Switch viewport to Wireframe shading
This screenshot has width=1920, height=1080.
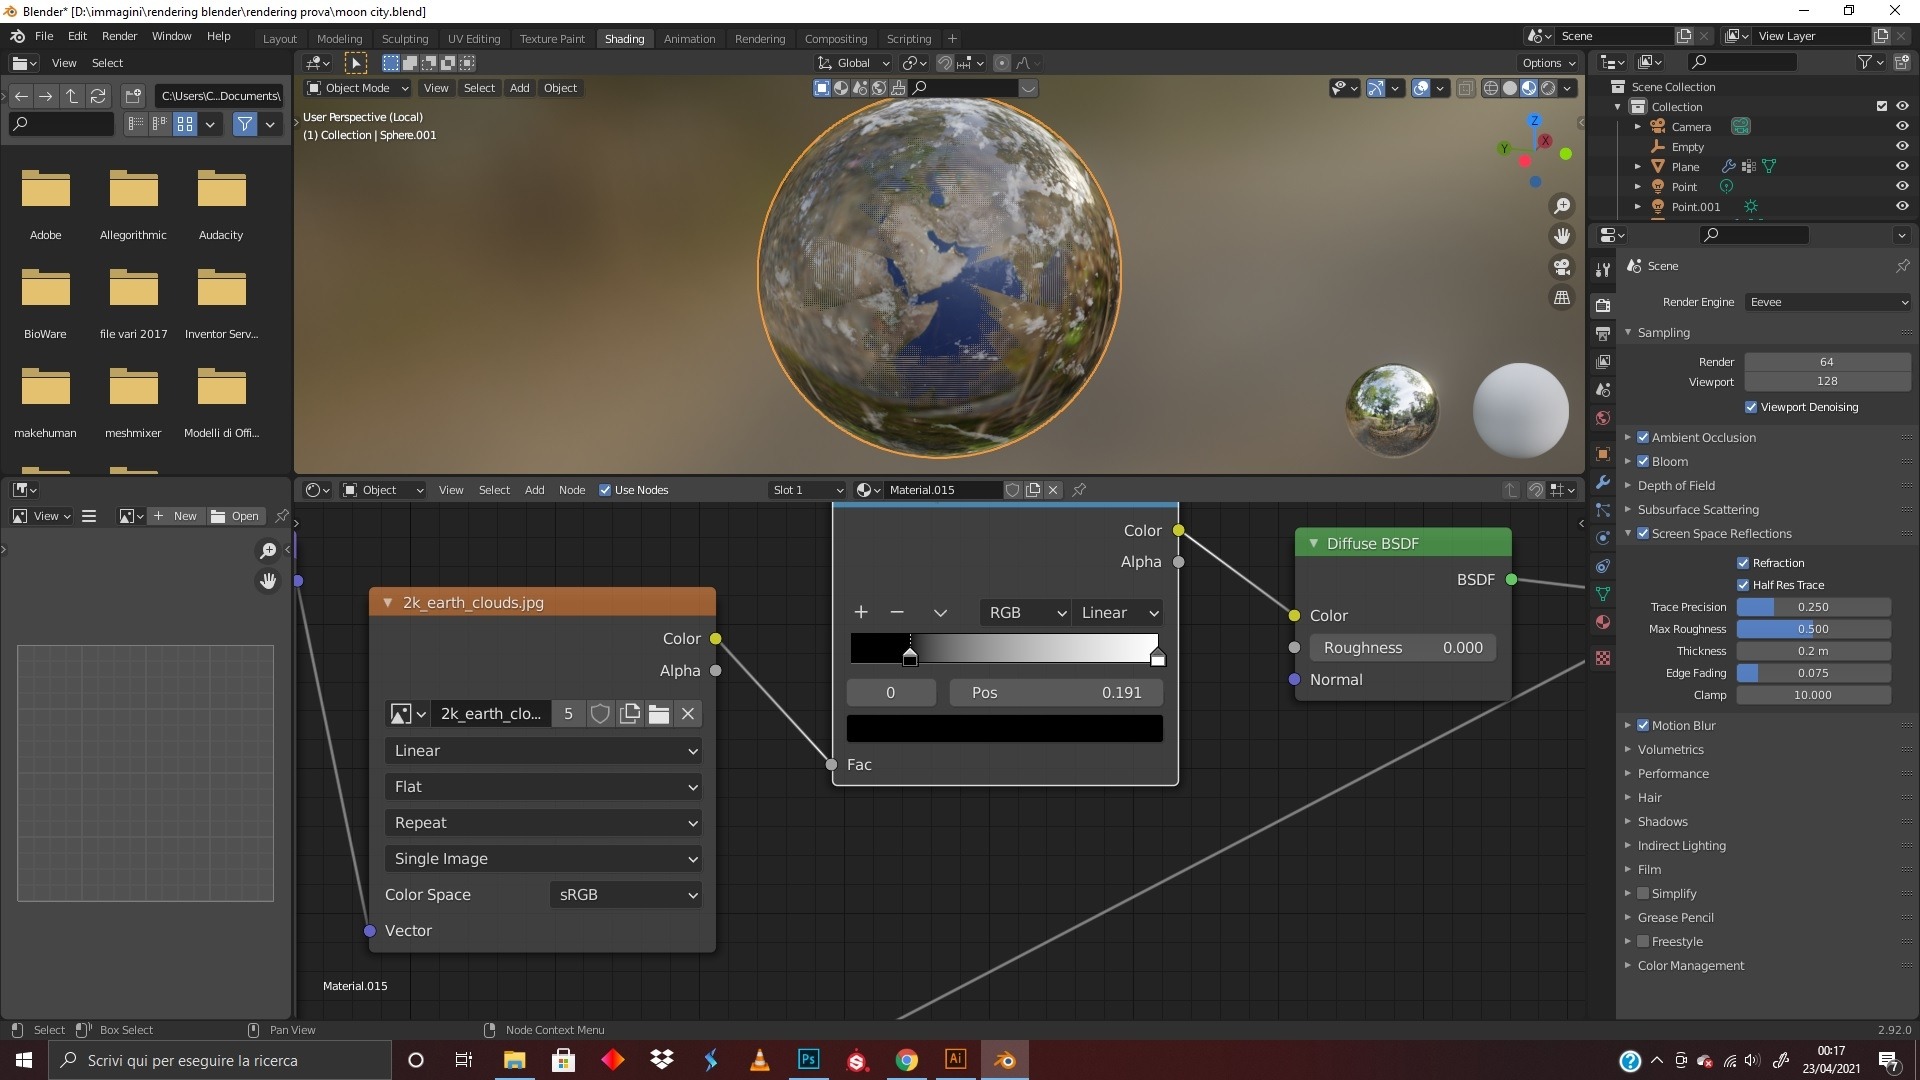point(1490,88)
